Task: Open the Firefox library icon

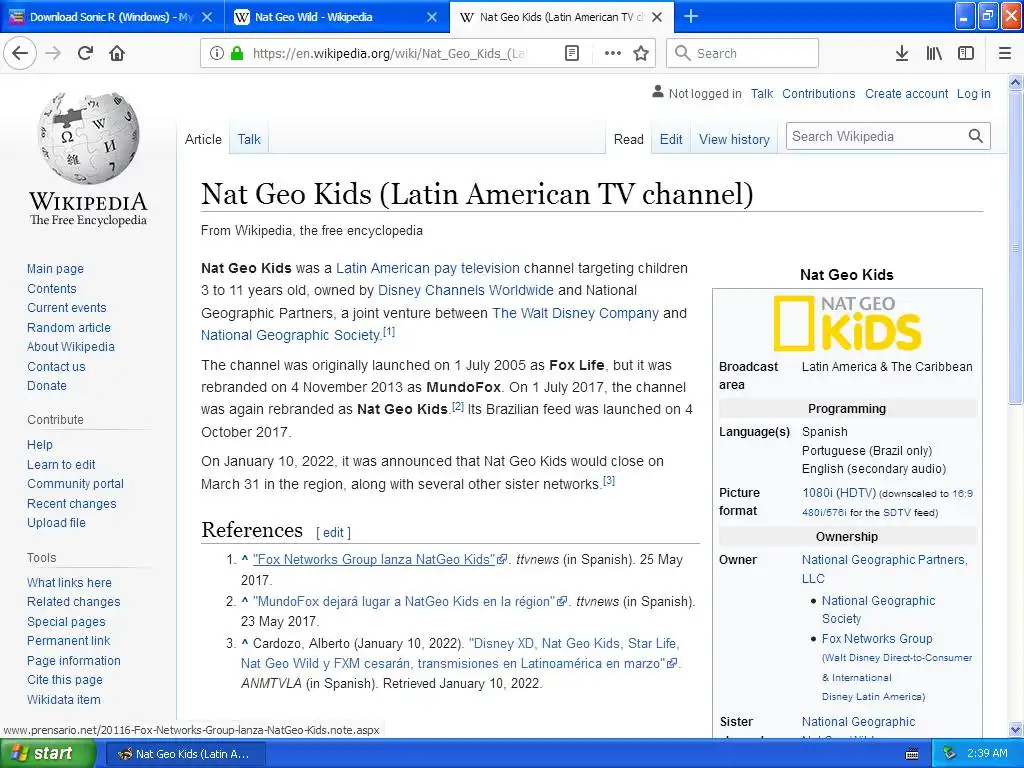Action: click(x=934, y=53)
